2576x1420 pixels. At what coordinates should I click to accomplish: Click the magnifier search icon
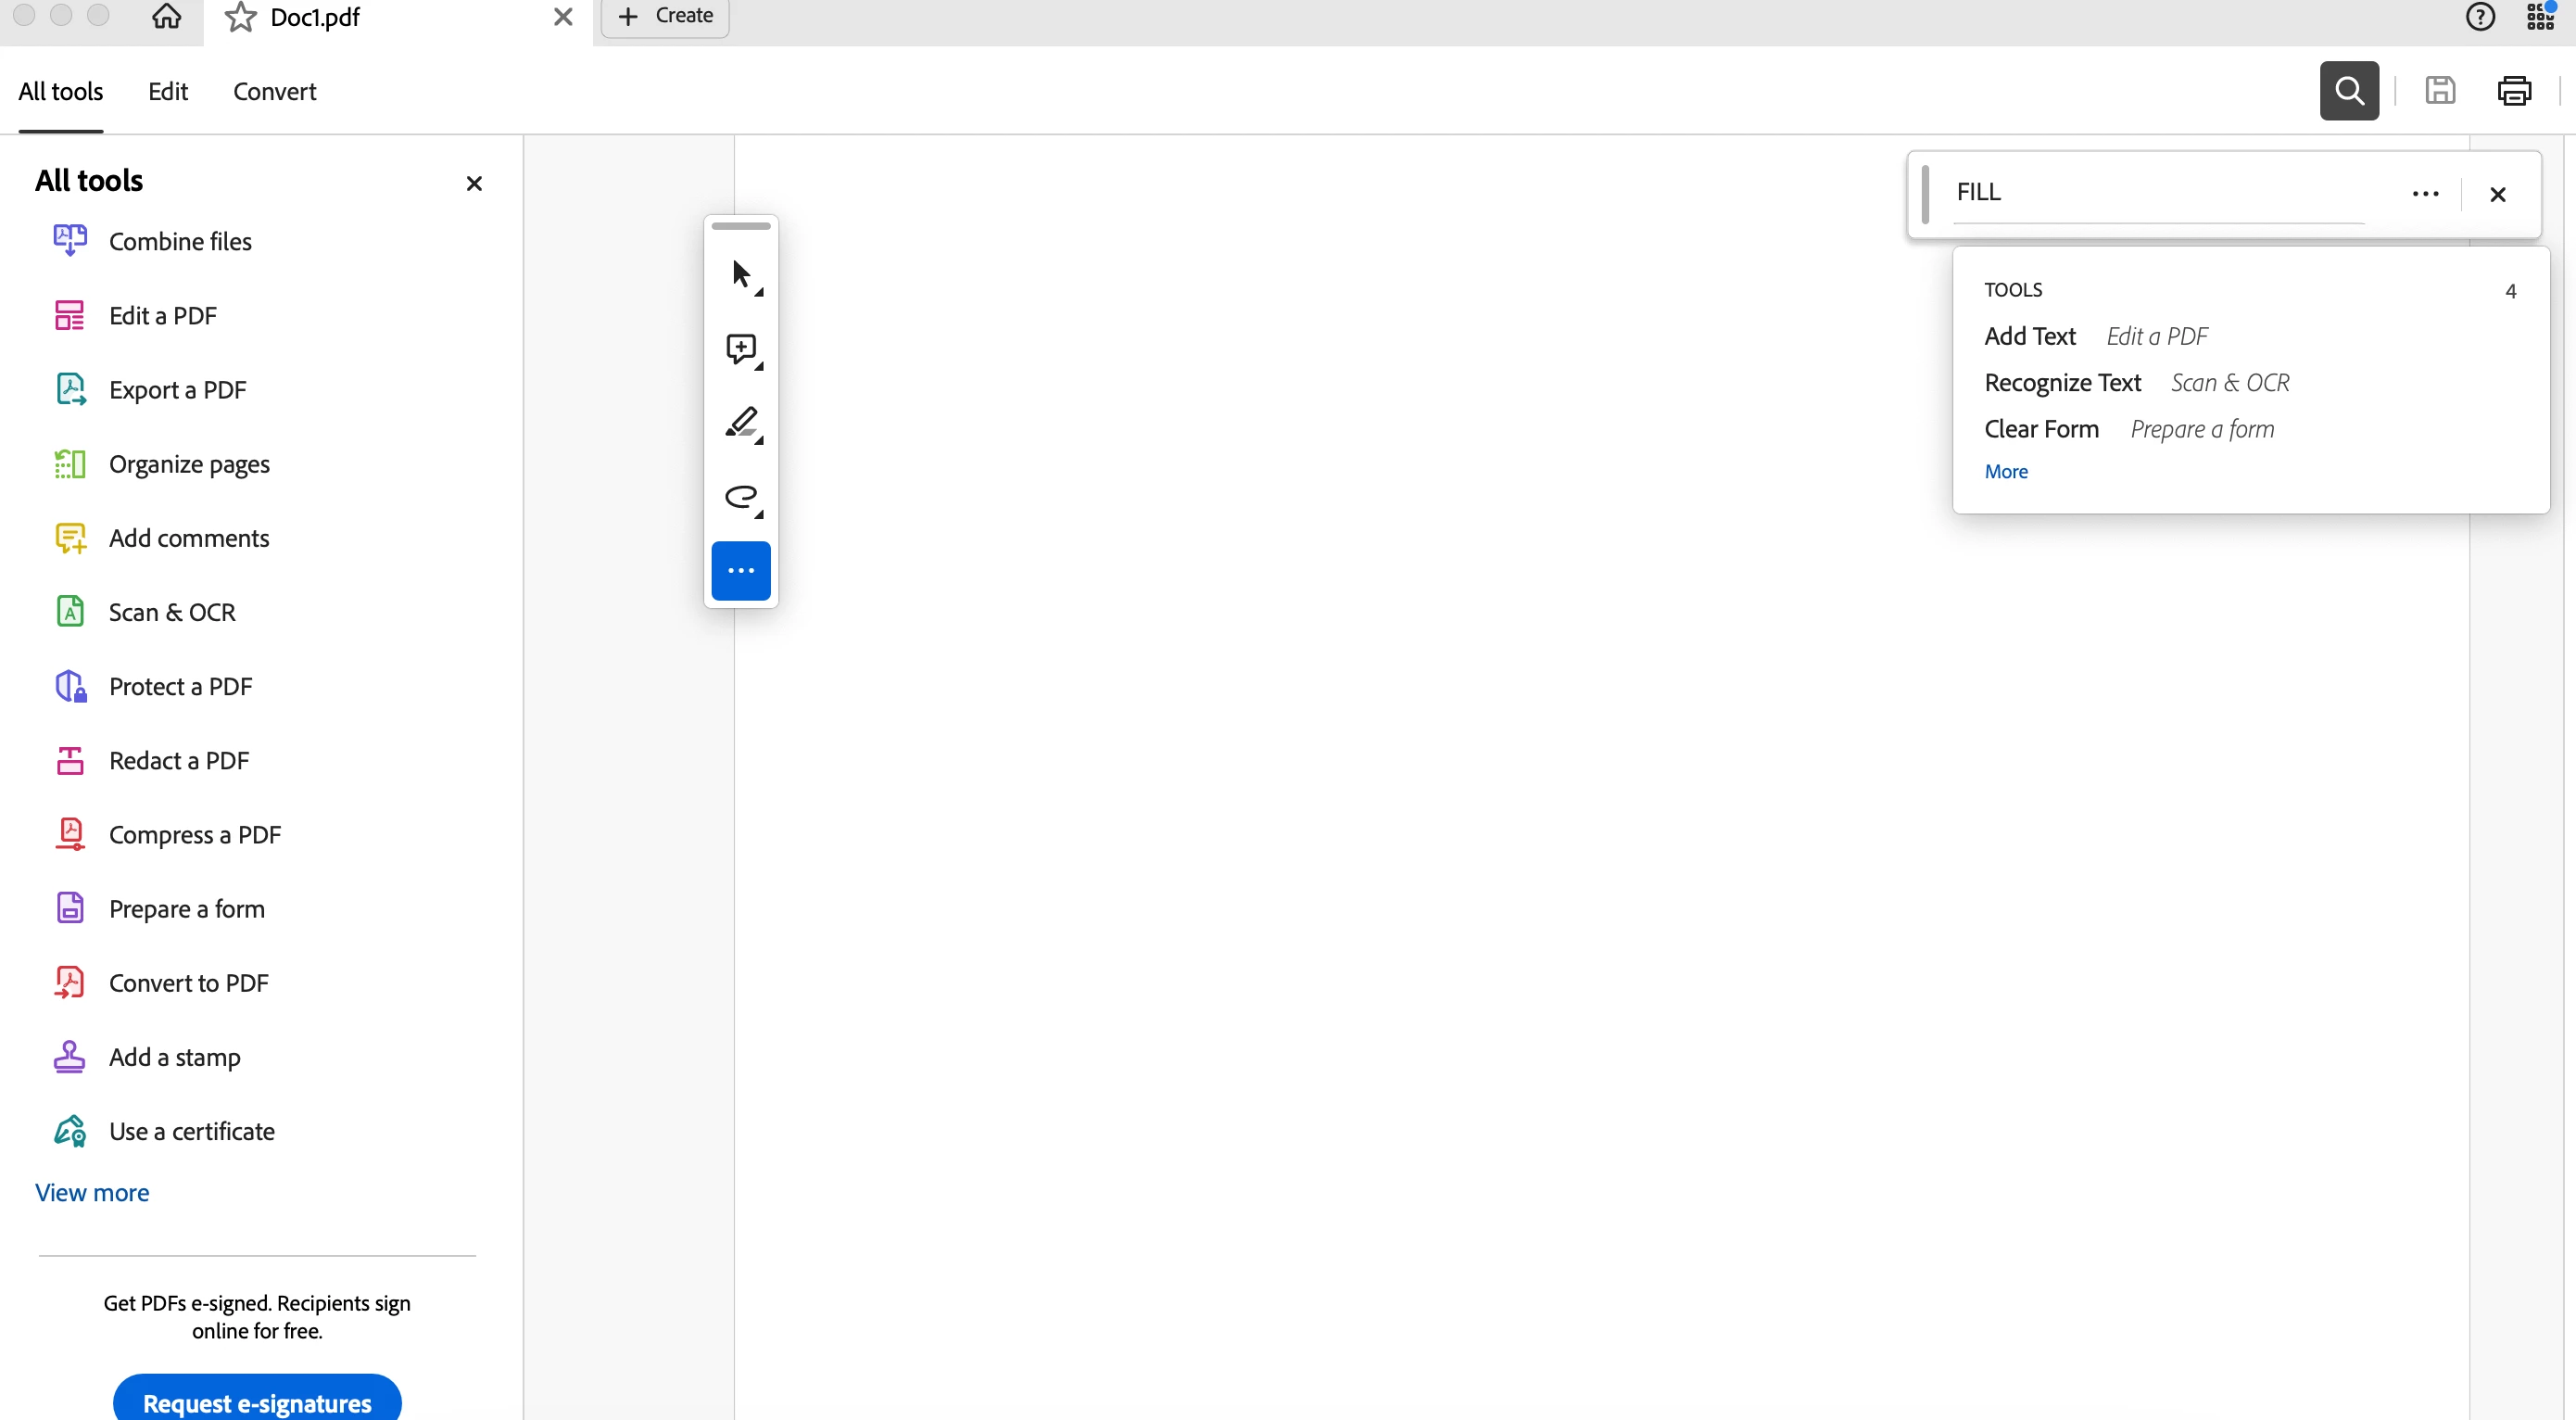2349,91
